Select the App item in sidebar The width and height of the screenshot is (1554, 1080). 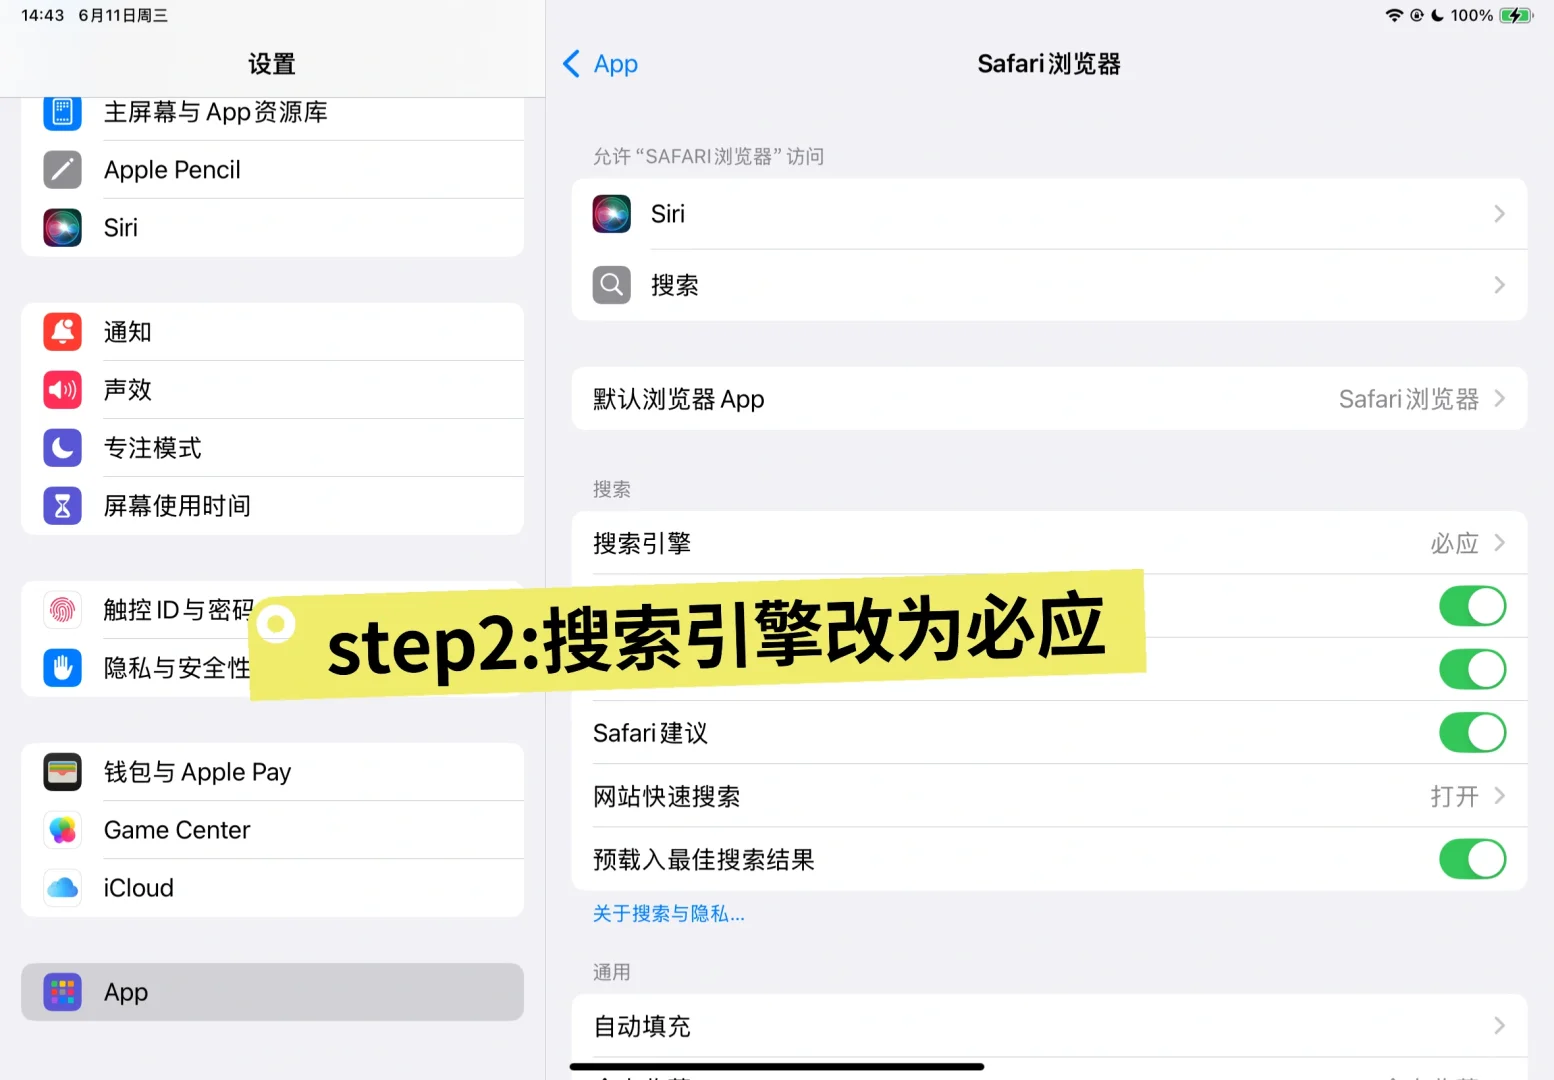[x=272, y=992]
